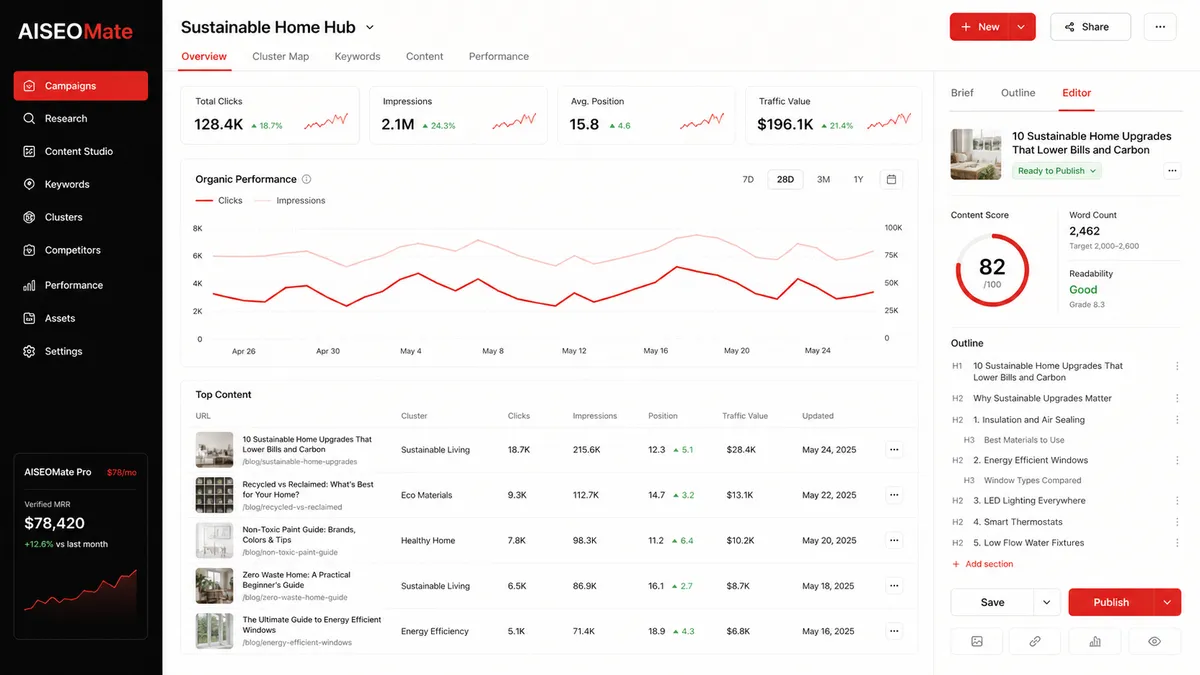Viewport: 1200px width, 675px height.
Task: Sort table by Impressions column header
Action: (595, 416)
